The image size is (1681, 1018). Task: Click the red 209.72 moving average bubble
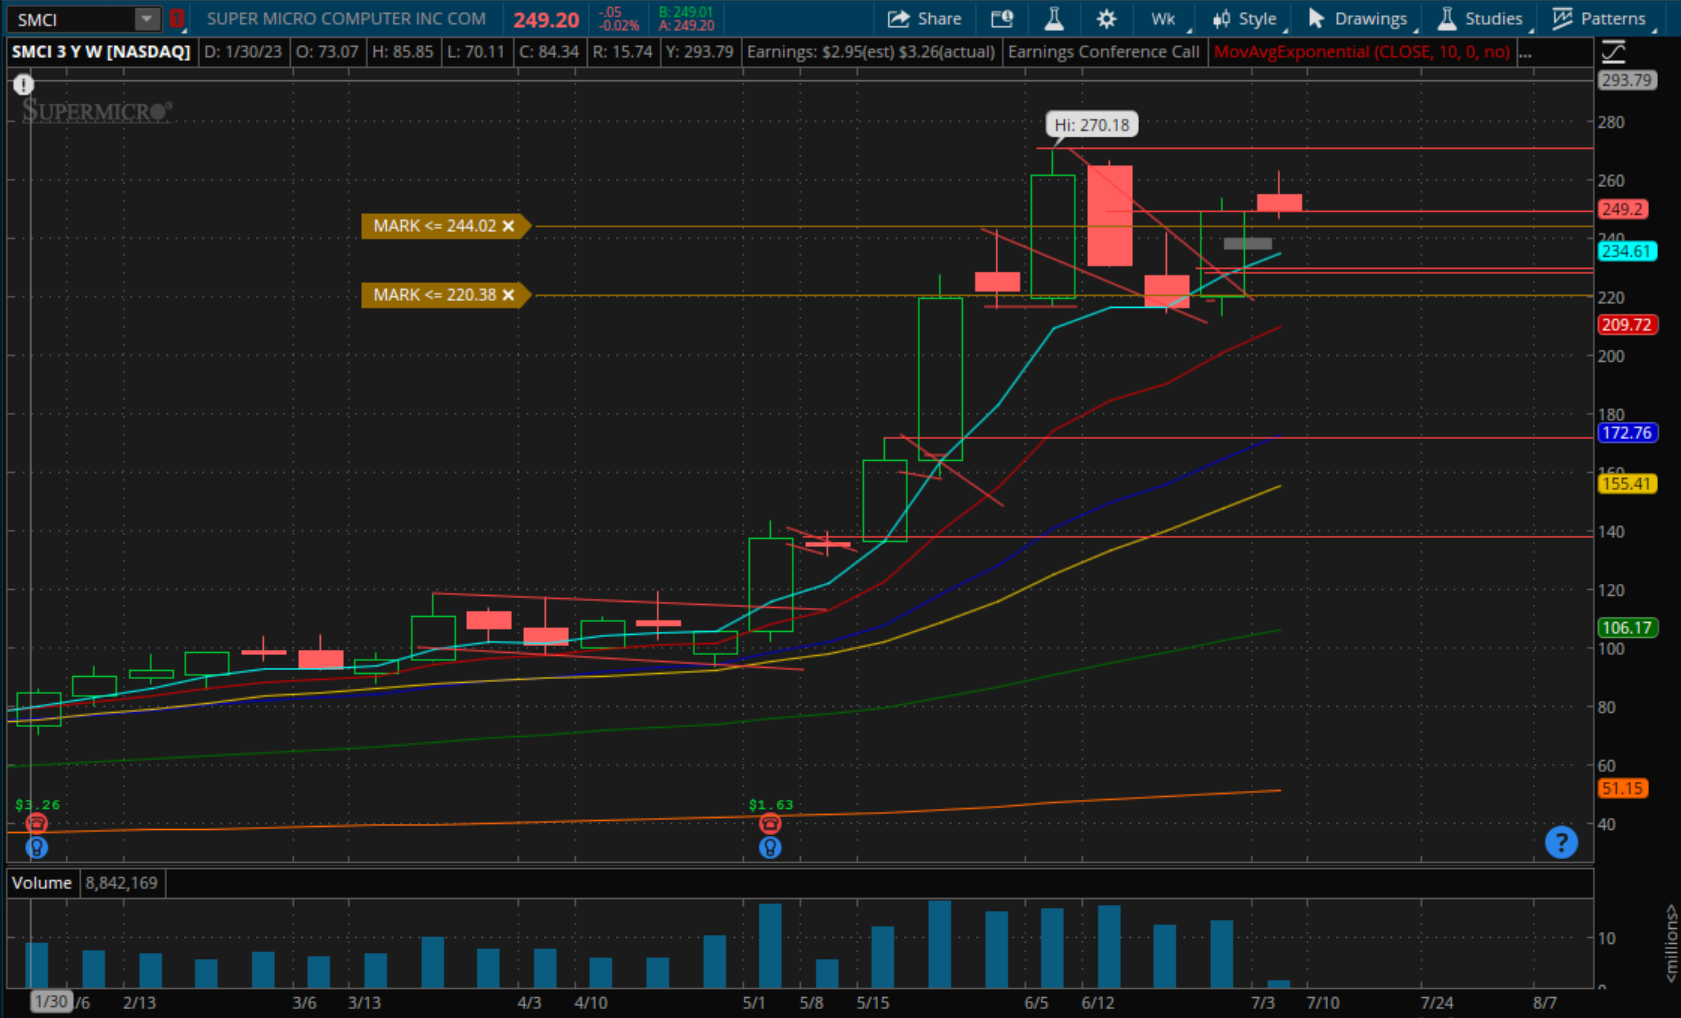[1626, 325]
